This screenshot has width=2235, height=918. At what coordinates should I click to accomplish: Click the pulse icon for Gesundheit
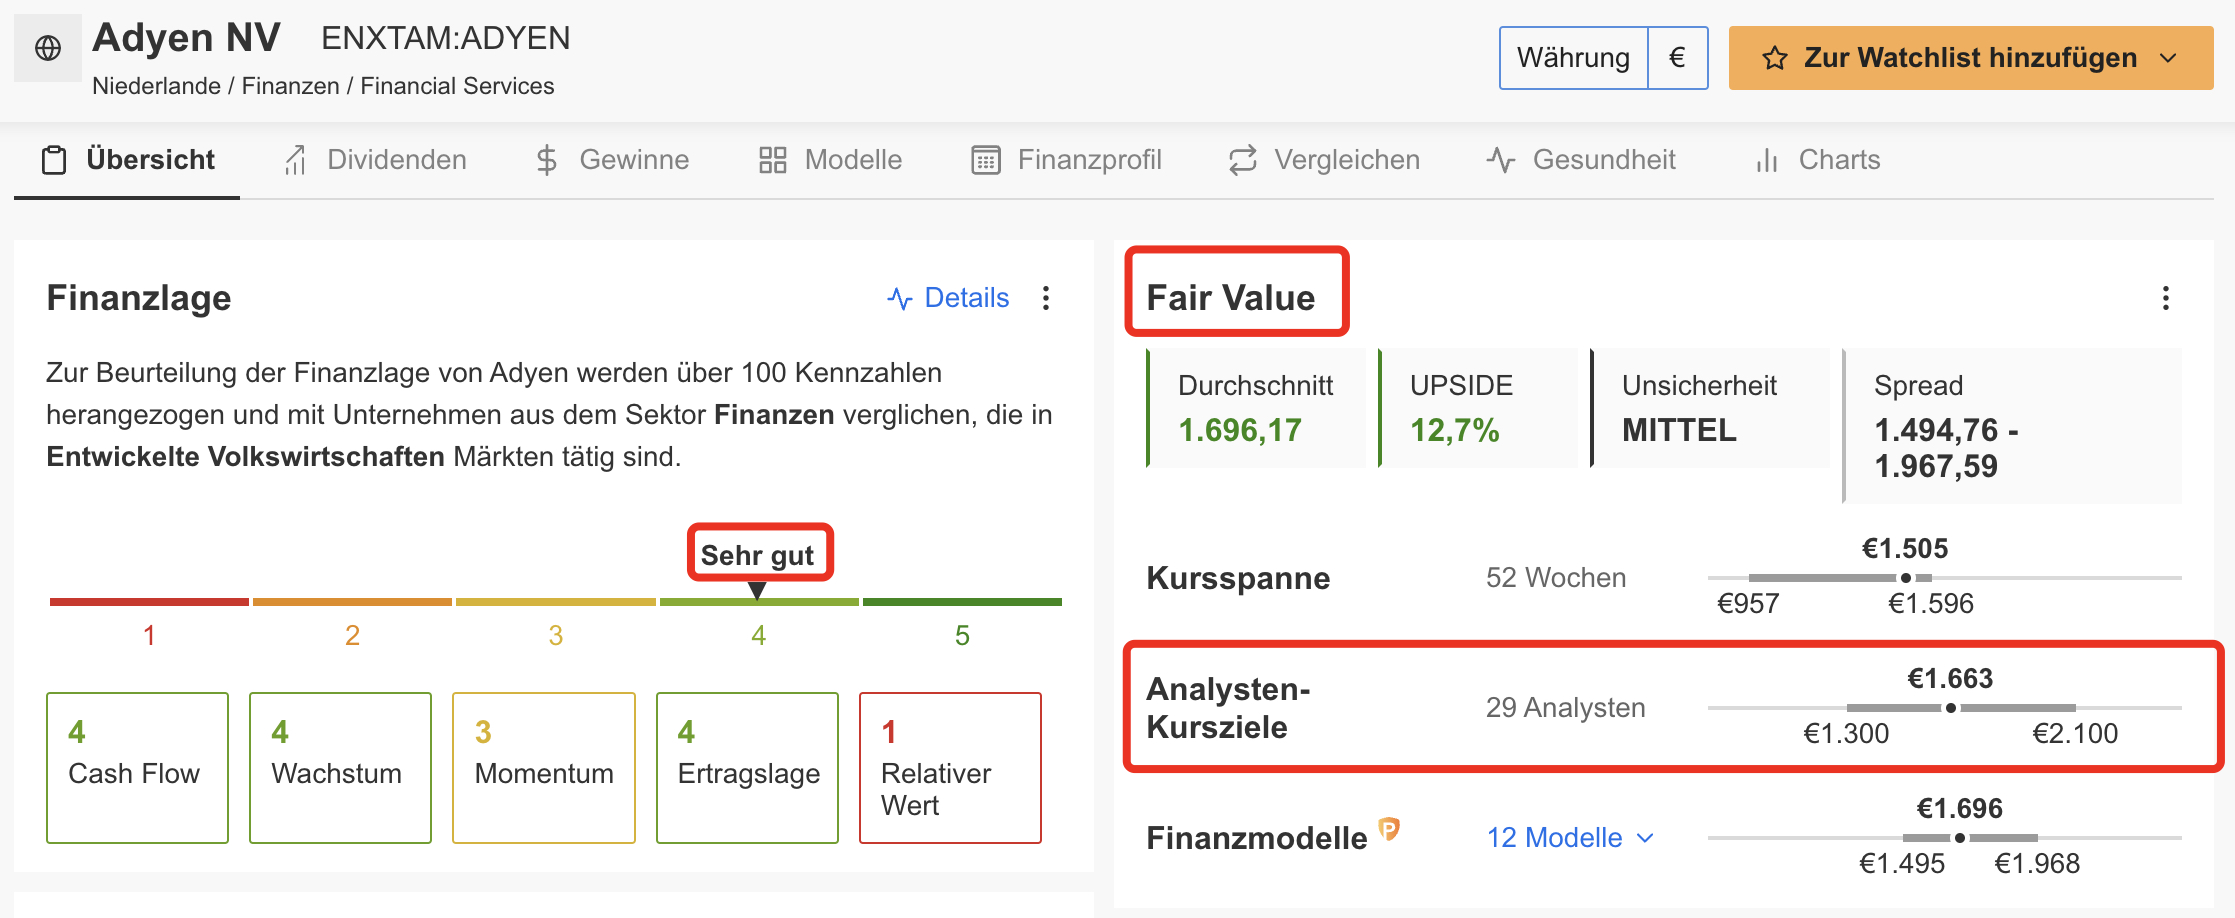[x=1501, y=160]
